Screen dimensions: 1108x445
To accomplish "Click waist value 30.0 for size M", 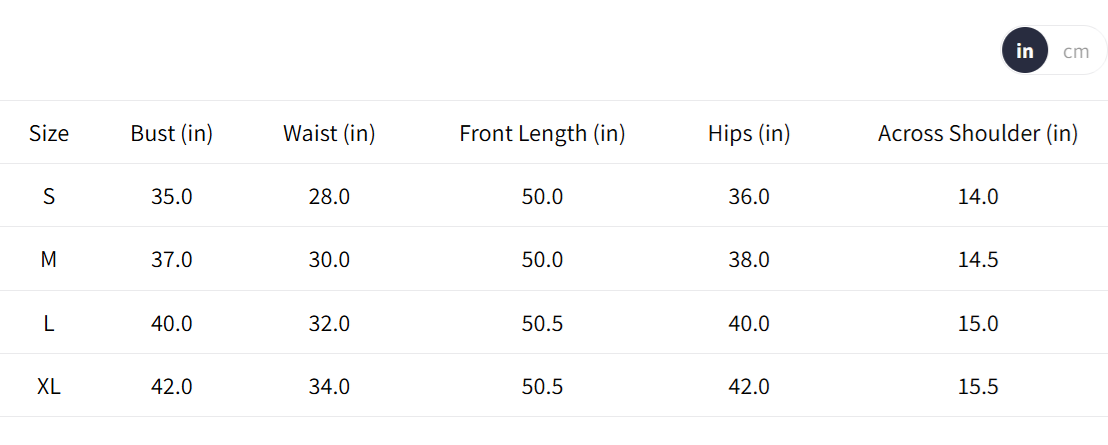I will [329, 259].
